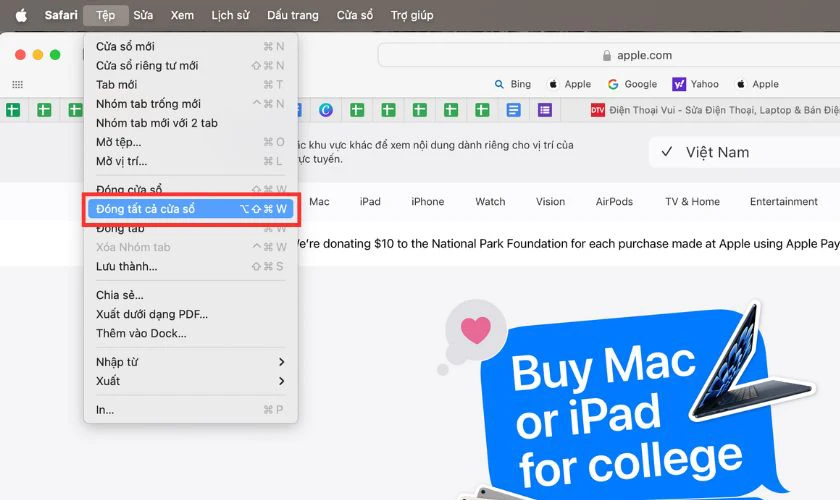Select Đóng tất cả cửa sổ
840x500 pixels.
tap(190, 209)
